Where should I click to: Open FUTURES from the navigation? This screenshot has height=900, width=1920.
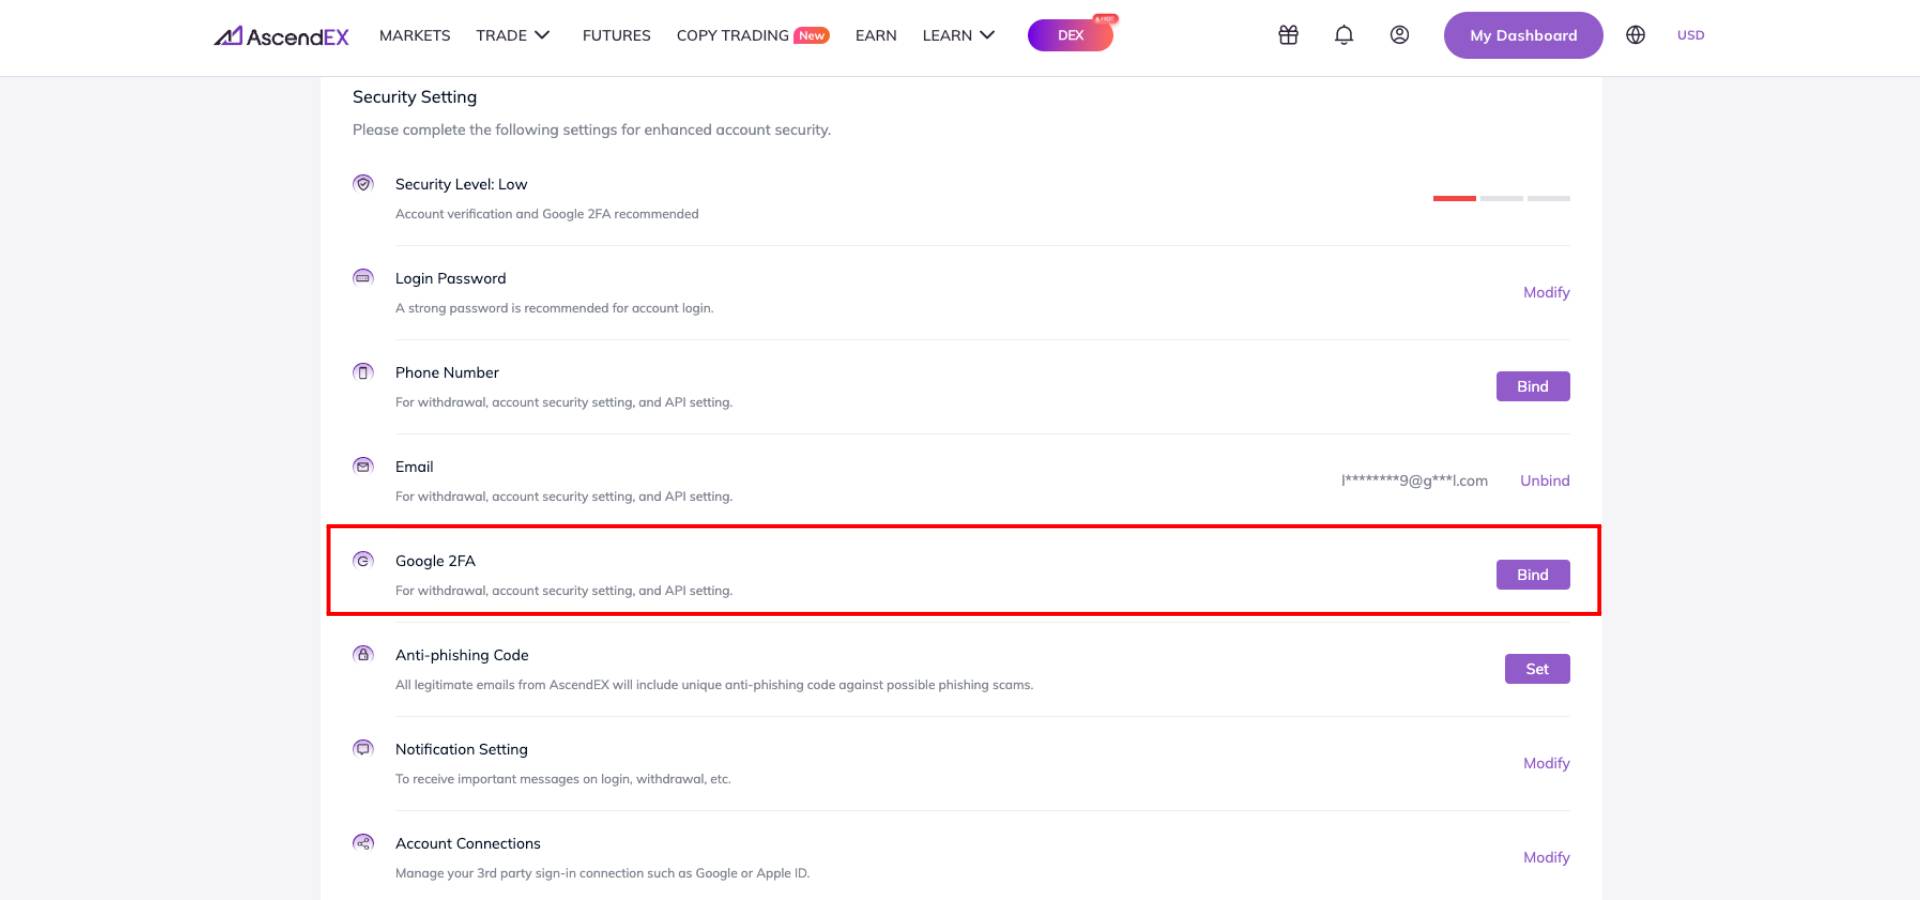(616, 35)
